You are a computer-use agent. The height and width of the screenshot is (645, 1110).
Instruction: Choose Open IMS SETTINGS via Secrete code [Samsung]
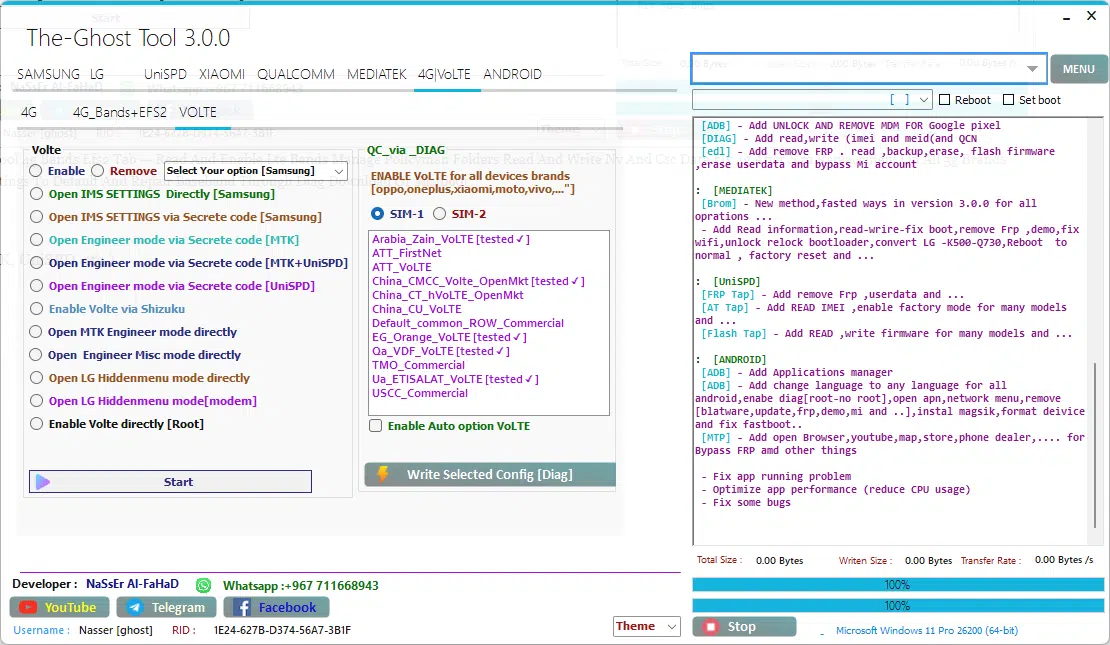pyautogui.click(x=36, y=217)
